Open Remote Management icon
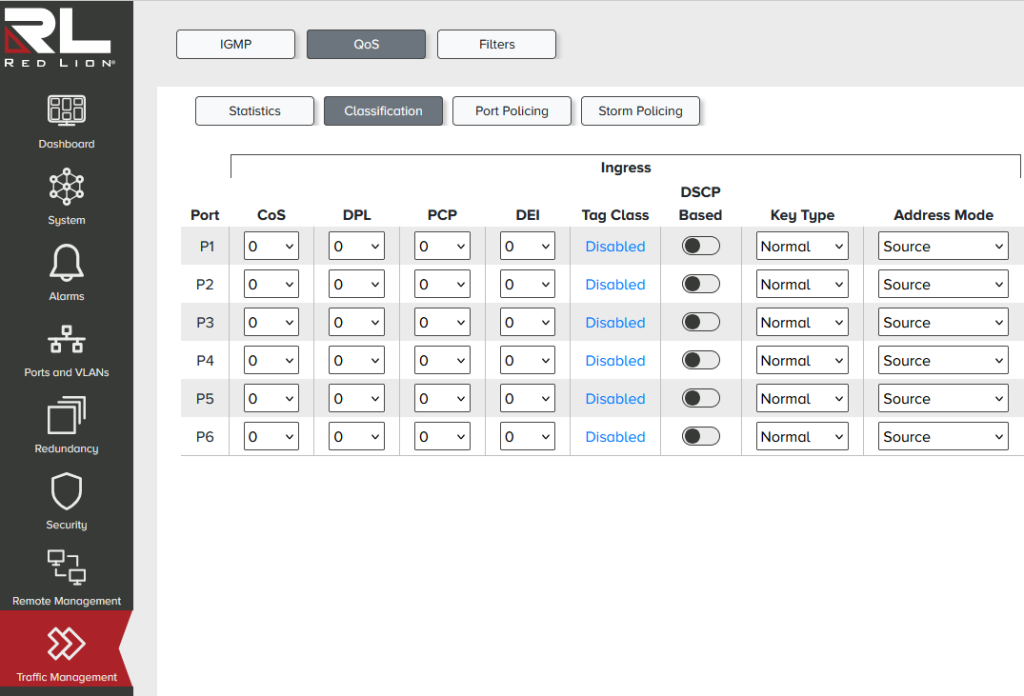The image size is (1024, 696). pyautogui.click(x=66, y=567)
